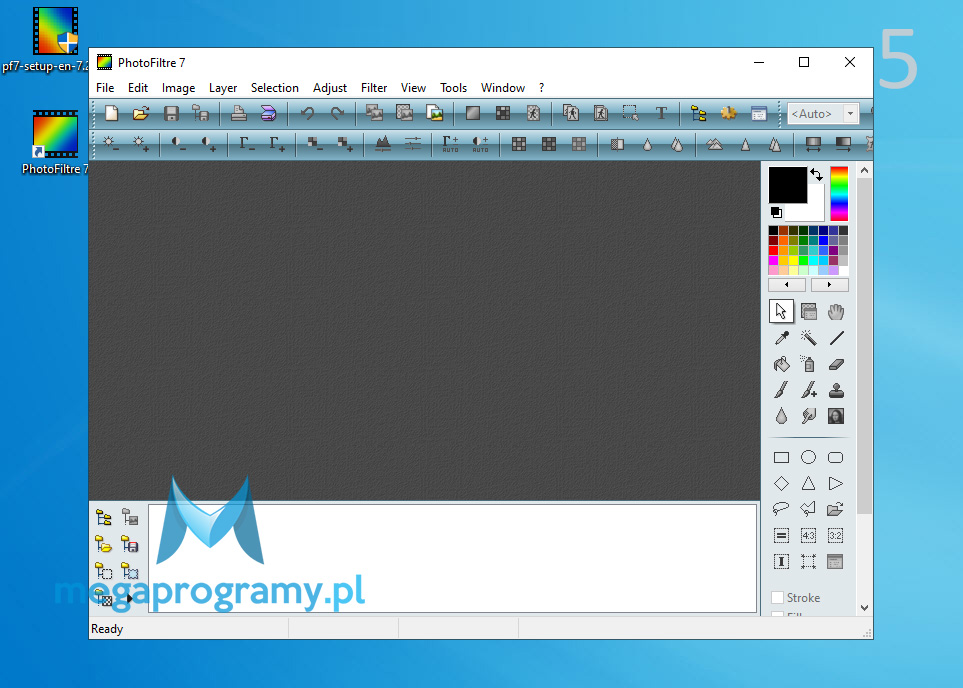This screenshot has width=963, height=688.
Task: Increase brightness with the sun plus icon
Action: pos(141,144)
